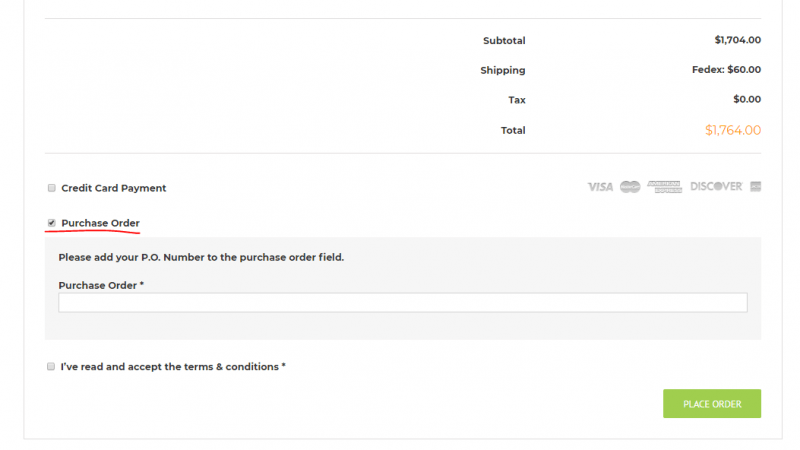Click the American Express logo
The width and height of the screenshot is (800, 450).
(x=664, y=187)
